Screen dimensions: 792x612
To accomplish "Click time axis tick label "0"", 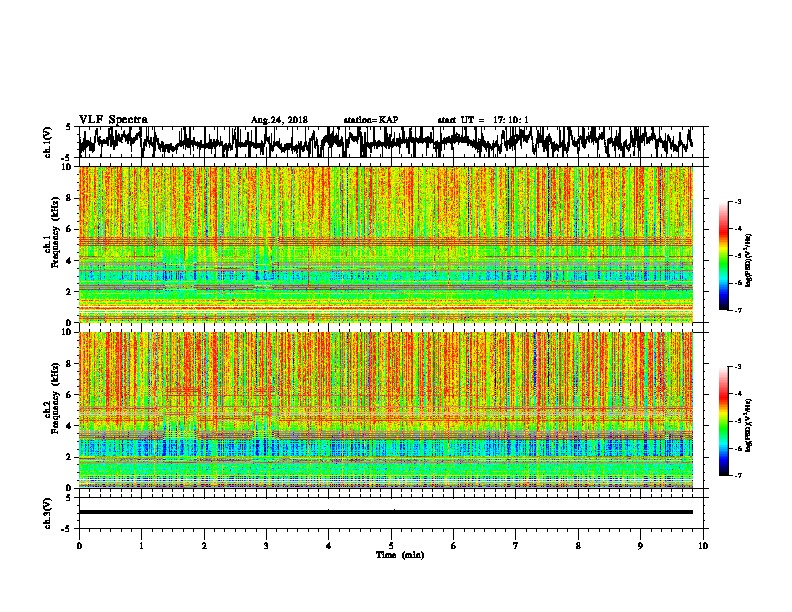I will [x=79, y=546].
